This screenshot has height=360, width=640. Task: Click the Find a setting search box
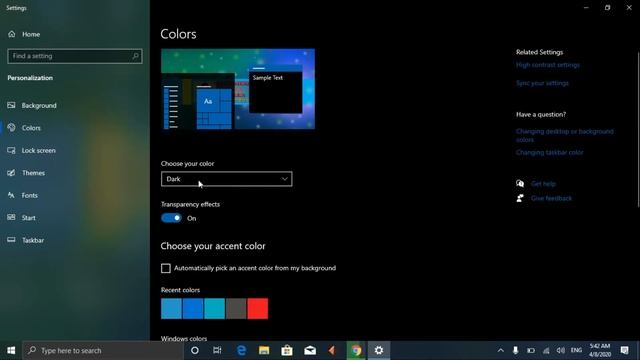click(75, 56)
